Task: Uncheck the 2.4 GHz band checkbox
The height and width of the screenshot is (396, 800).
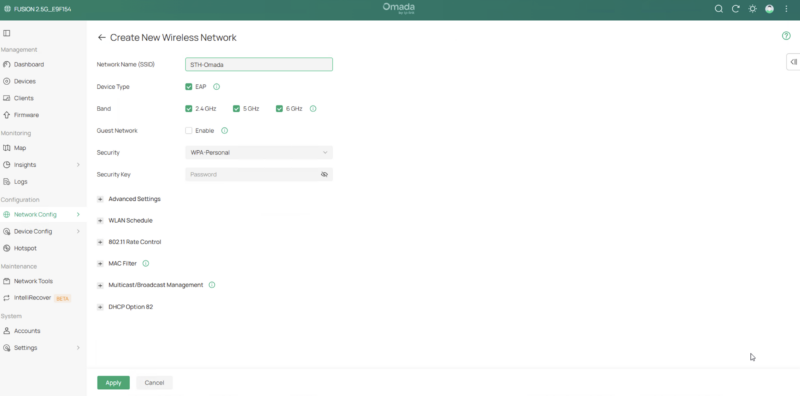Action: pyautogui.click(x=189, y=109)
